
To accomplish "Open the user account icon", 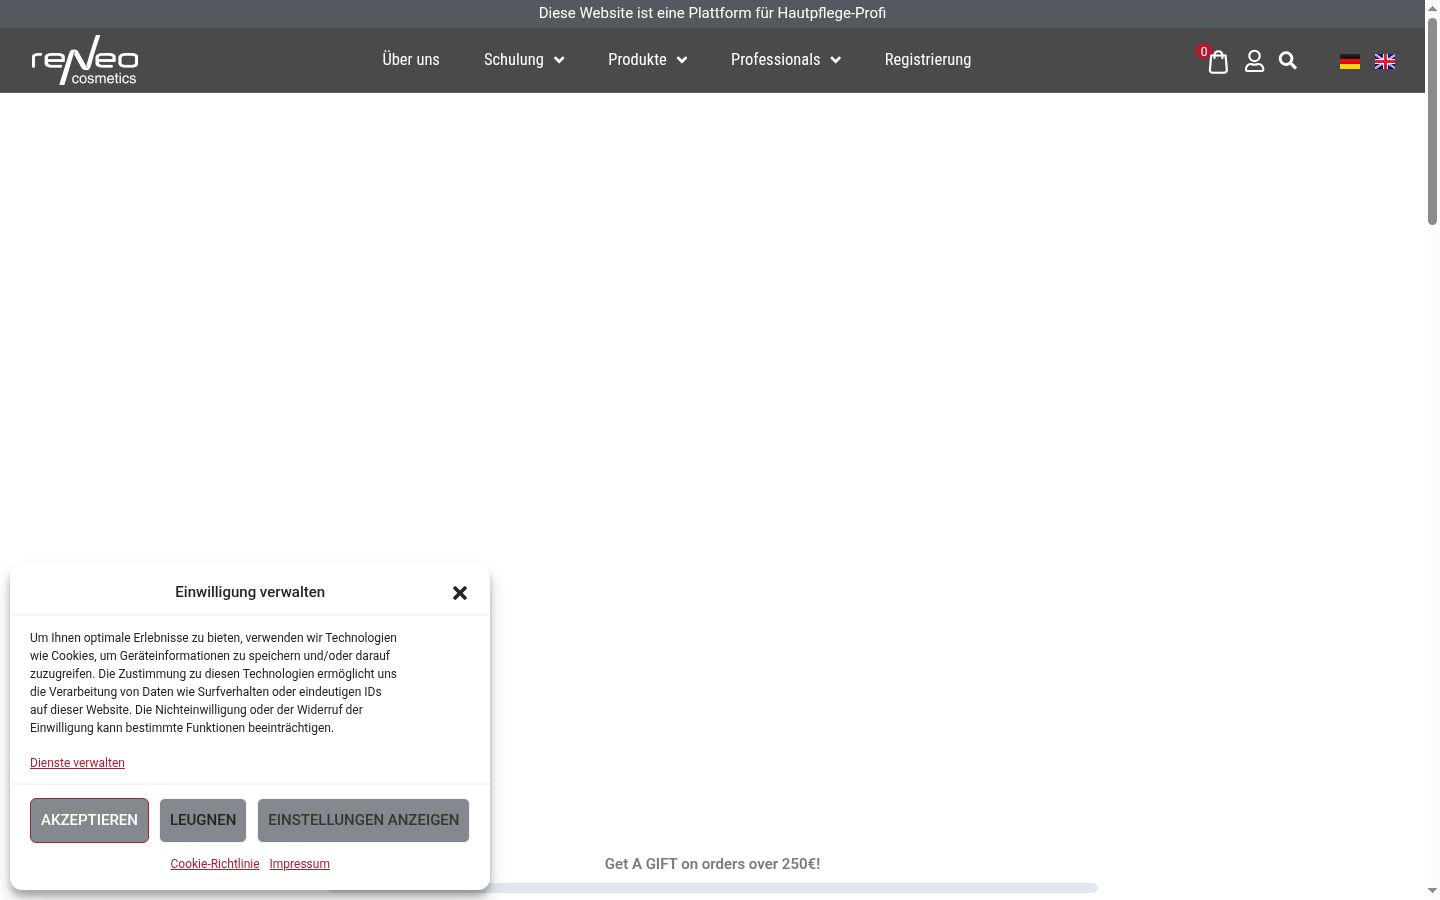I will [x=1254, y=62].
